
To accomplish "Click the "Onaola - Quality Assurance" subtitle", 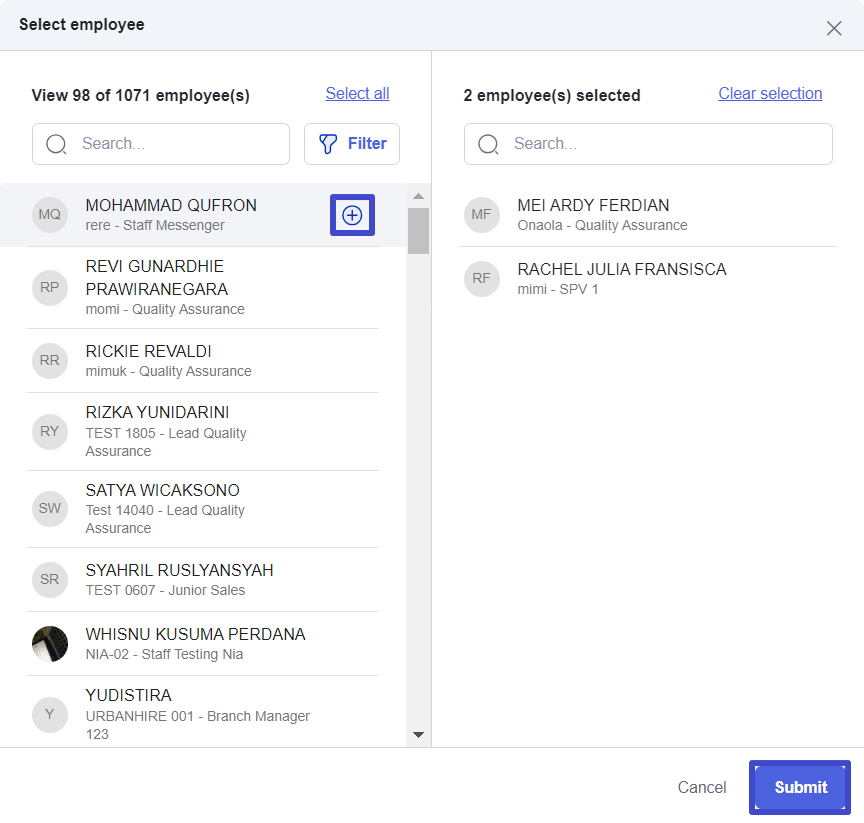I will (602, 225).
